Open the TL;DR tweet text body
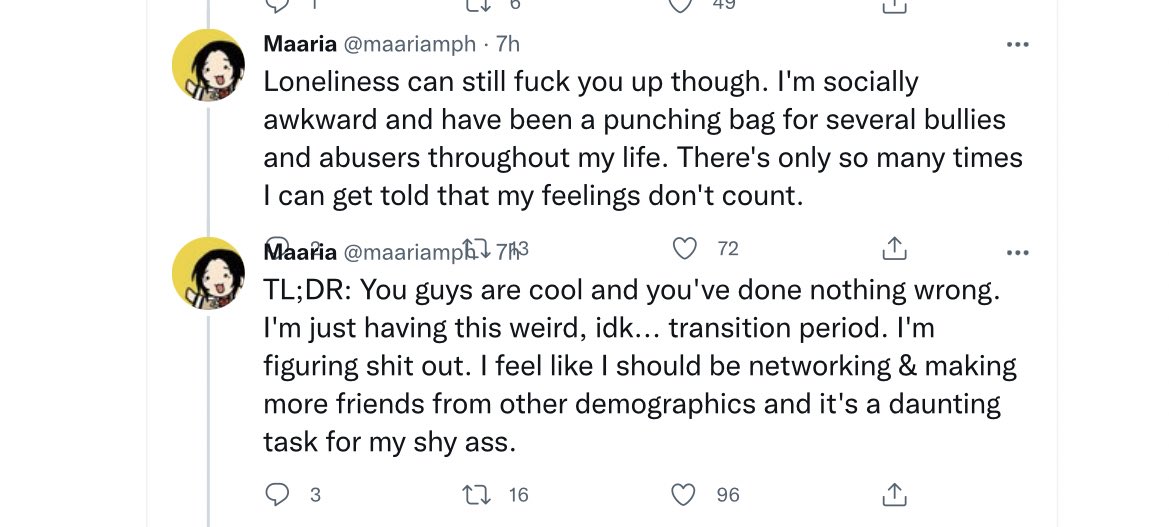Image resolution: width=1169 pixels, height=527 pixels. pyautogui.click(x=640, y=365)
